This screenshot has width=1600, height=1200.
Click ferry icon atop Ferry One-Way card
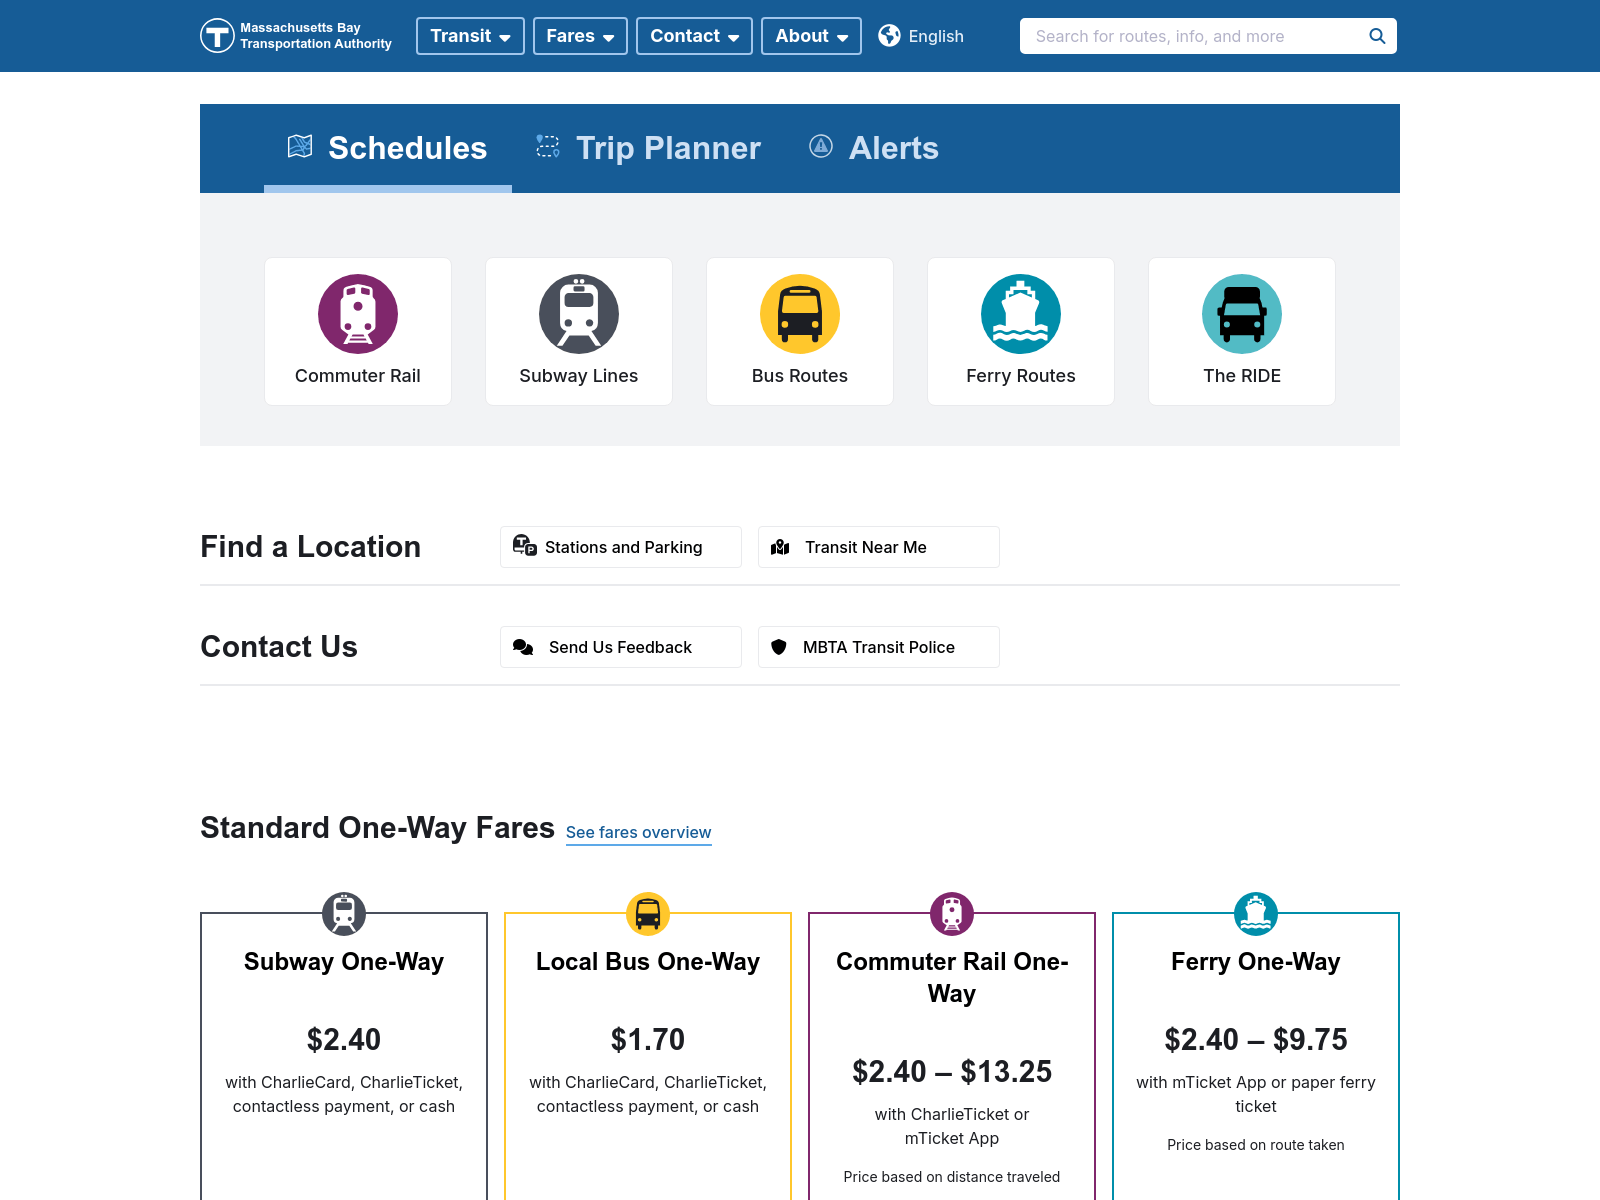[x=1256, y=914]
